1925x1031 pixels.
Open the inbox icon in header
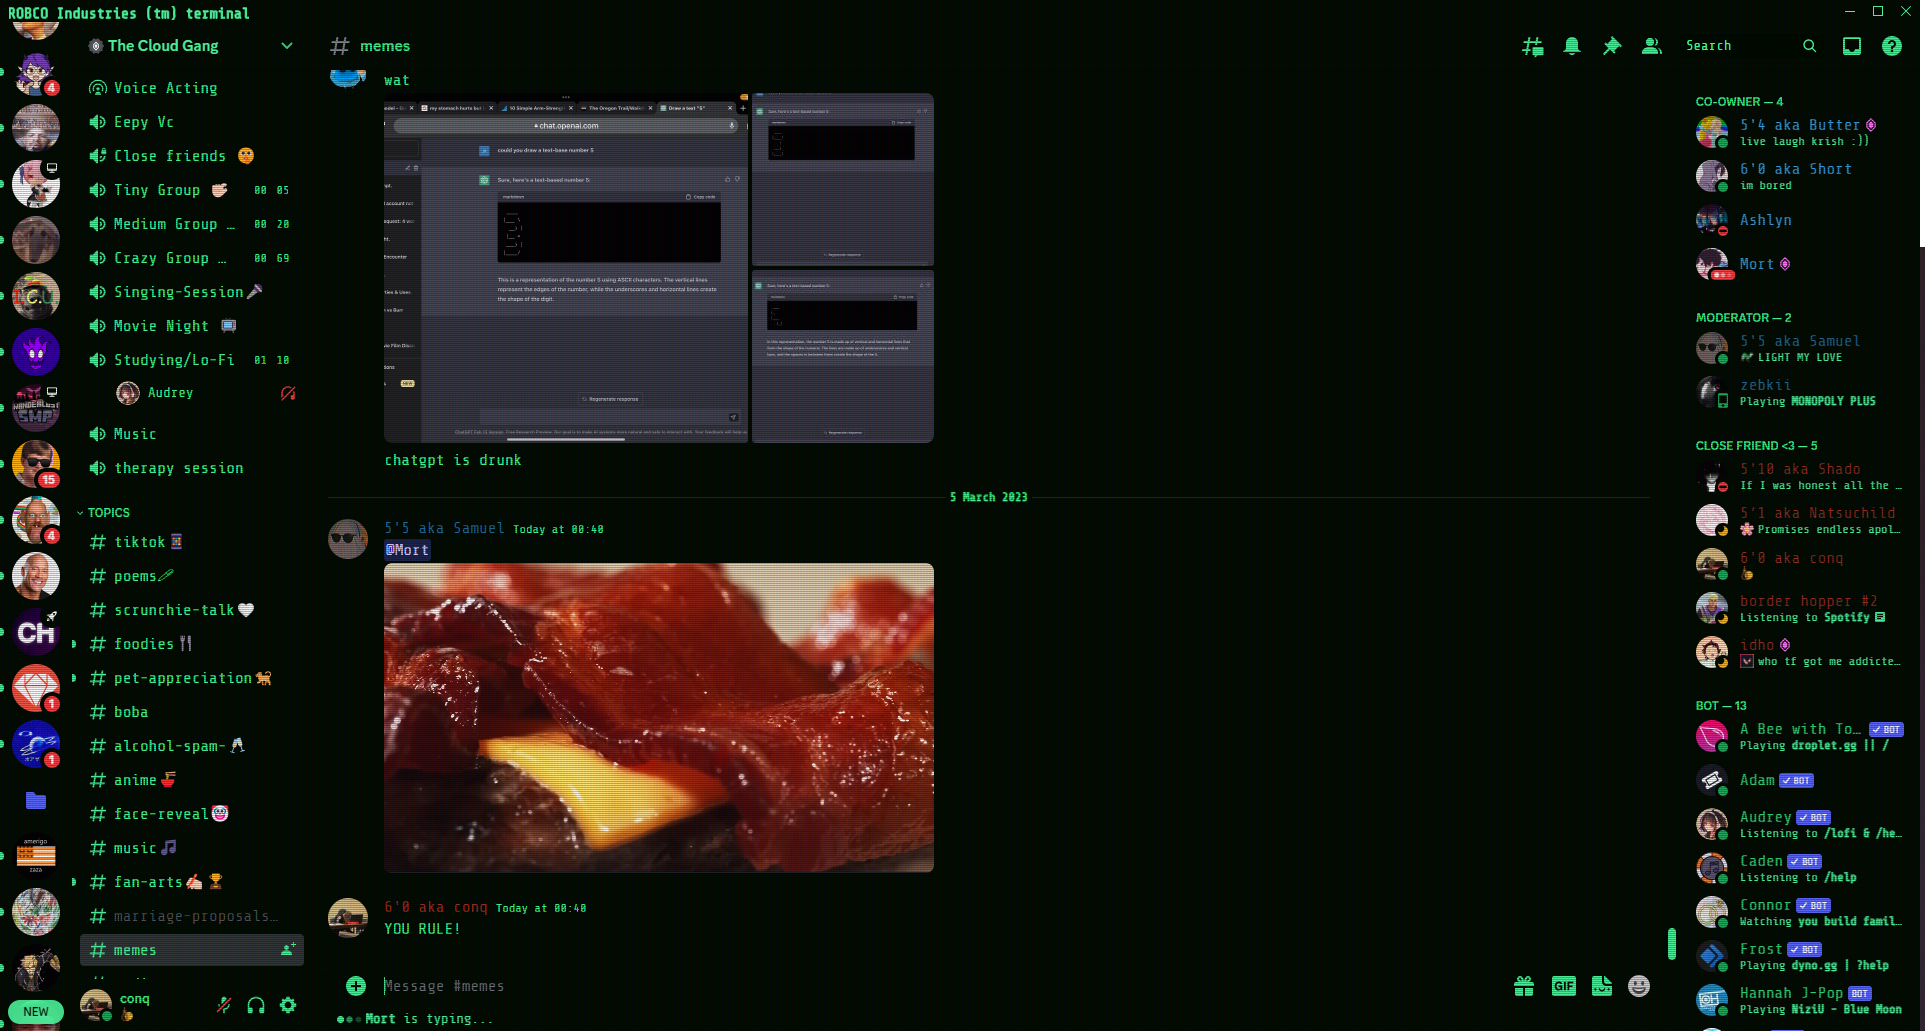[1852, 46]
